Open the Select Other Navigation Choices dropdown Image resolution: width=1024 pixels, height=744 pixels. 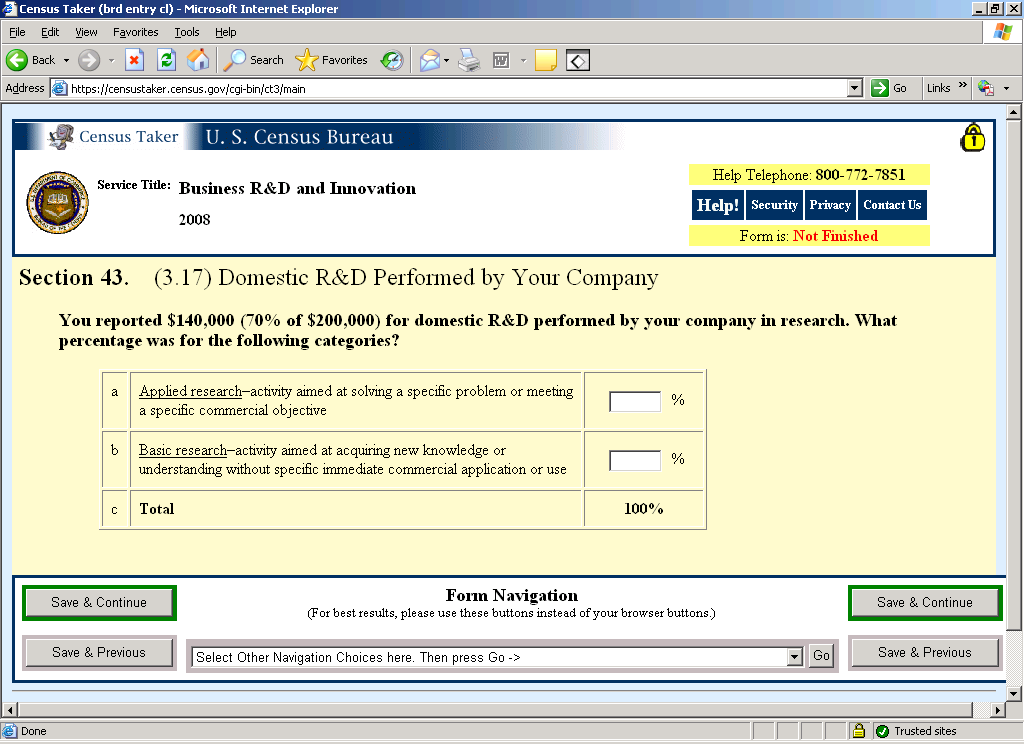(x=795, y=657)
